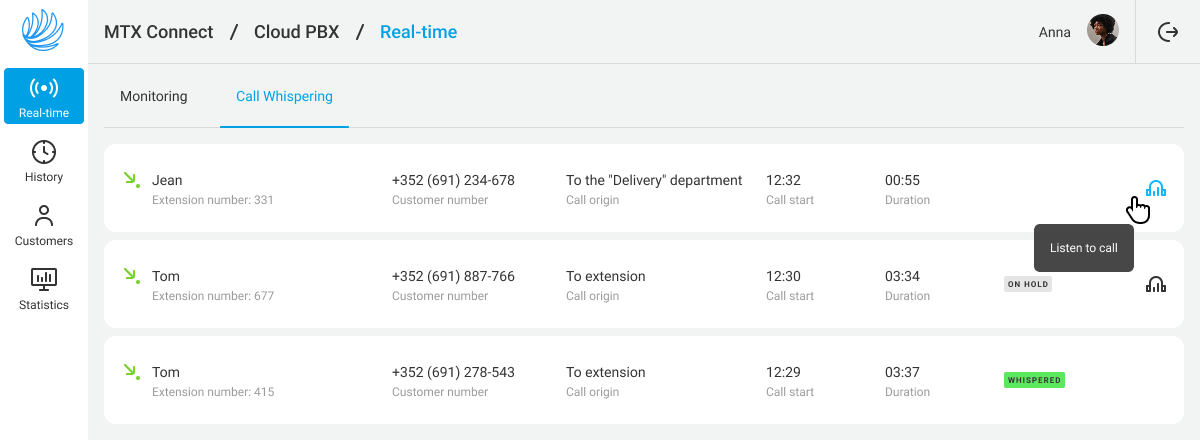Viewport: 1200px width, 440px height.
Task: Click Anna's profile avatar
Action: coord(1103,31)
